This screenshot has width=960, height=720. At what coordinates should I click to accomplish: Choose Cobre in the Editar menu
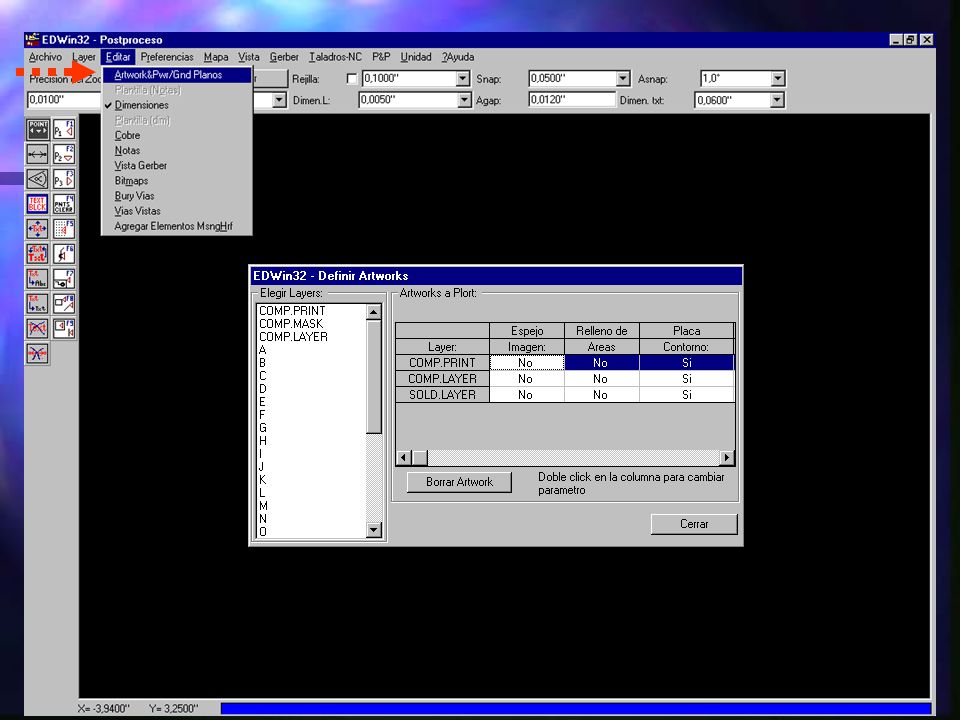177,135
